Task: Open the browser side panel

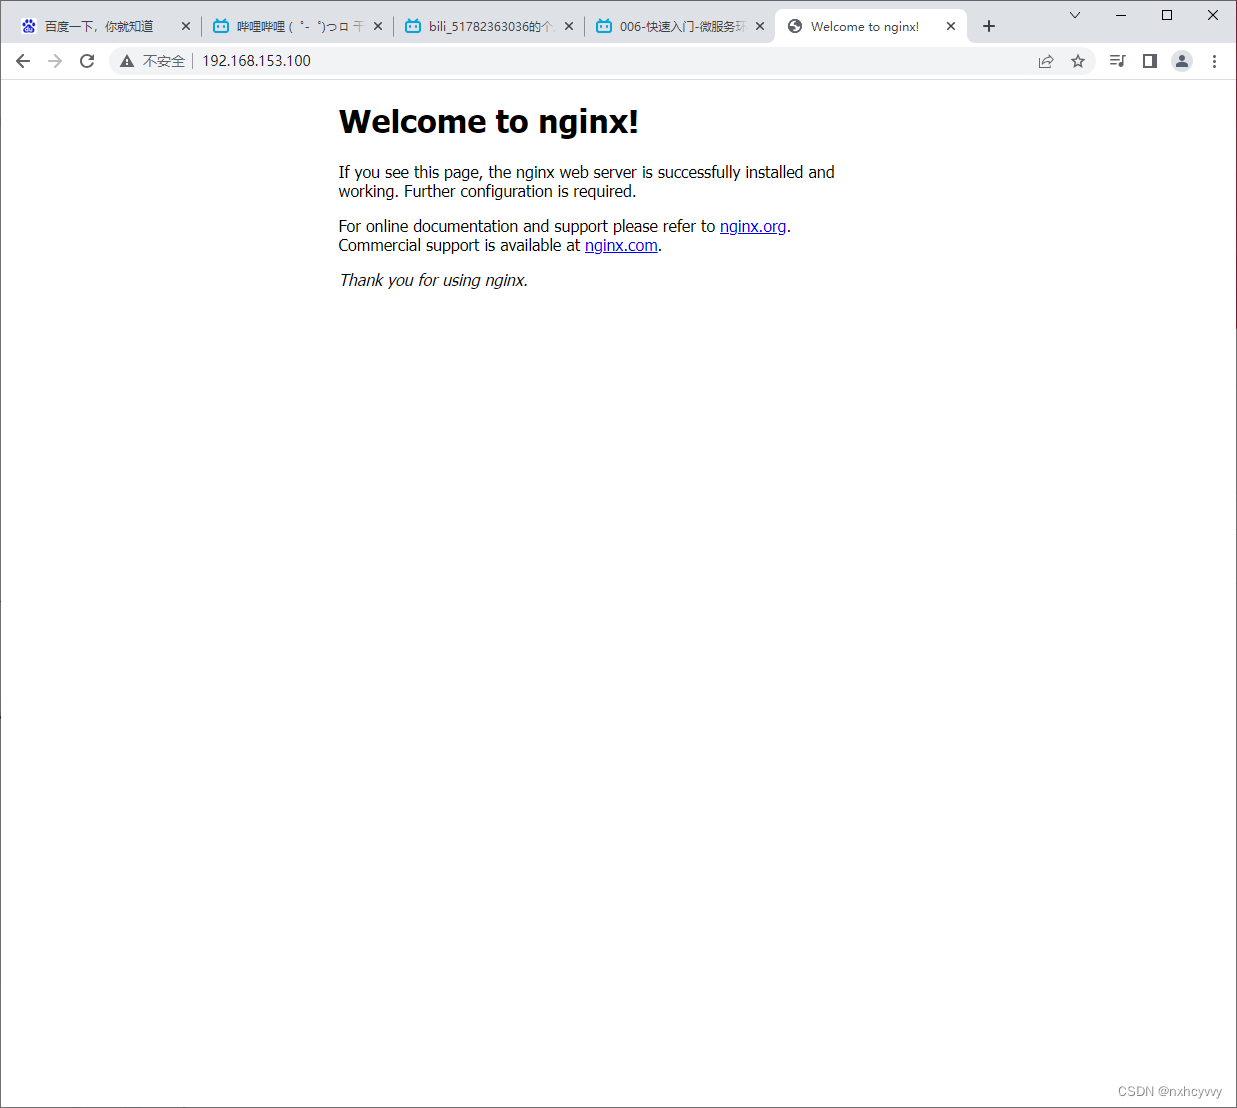Action: point(1150,61)
